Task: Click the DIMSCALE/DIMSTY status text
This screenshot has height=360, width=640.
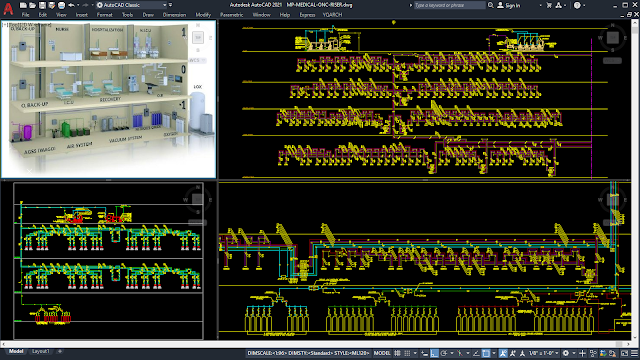Action: click(308, 353)
